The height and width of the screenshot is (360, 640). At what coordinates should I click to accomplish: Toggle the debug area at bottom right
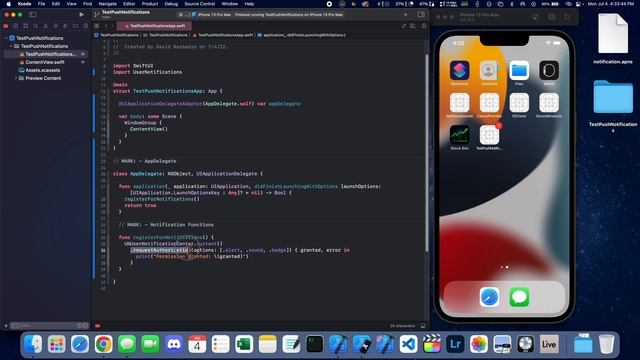pyautogui.click(x=423, y=326)
